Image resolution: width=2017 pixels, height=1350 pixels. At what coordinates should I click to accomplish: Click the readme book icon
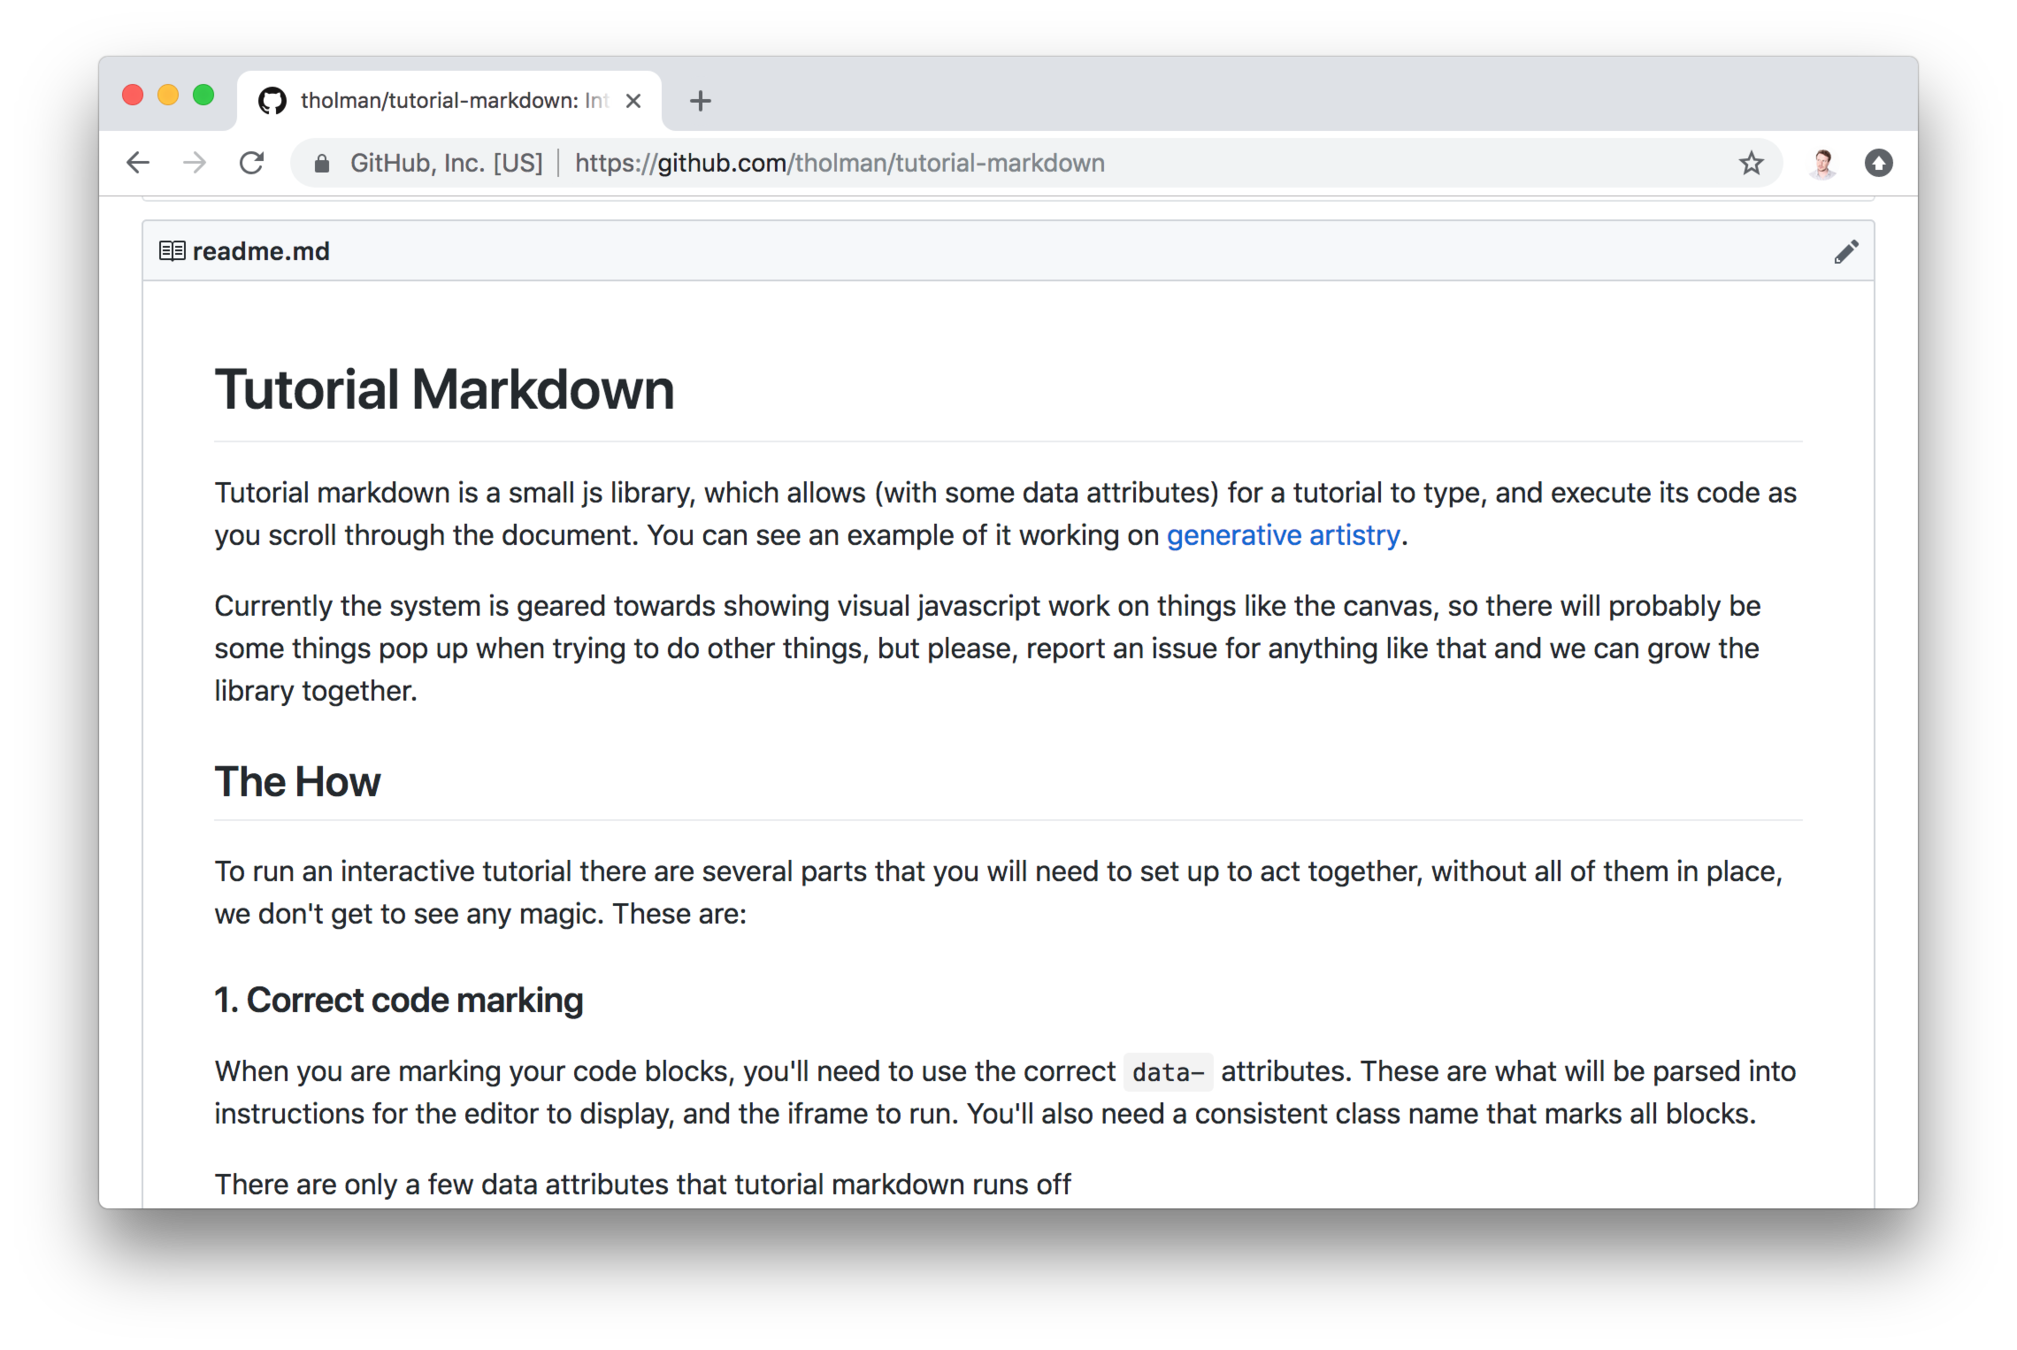point(172,251)
